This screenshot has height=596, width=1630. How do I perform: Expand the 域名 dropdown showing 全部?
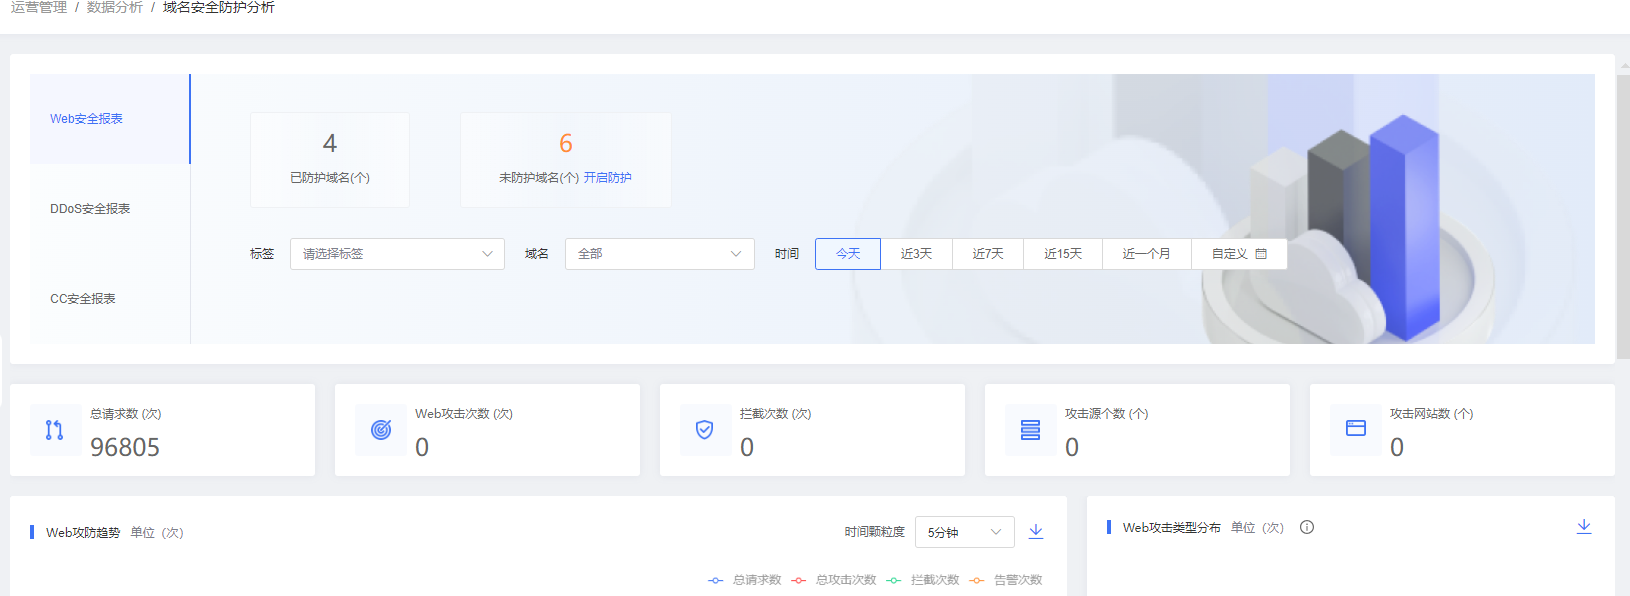659,254
